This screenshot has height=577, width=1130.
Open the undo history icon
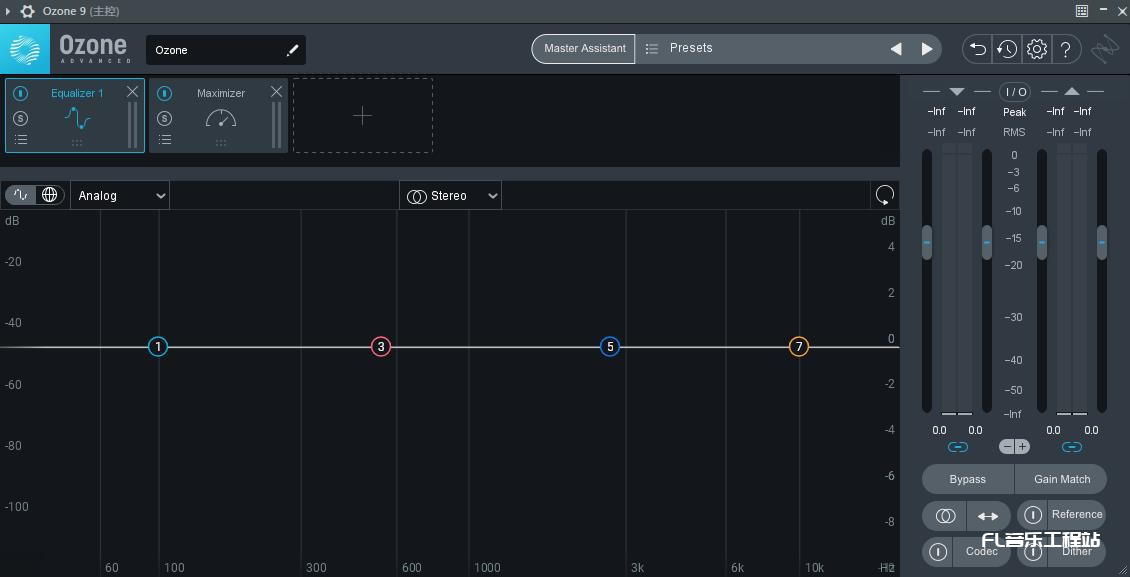[1006, 48]
